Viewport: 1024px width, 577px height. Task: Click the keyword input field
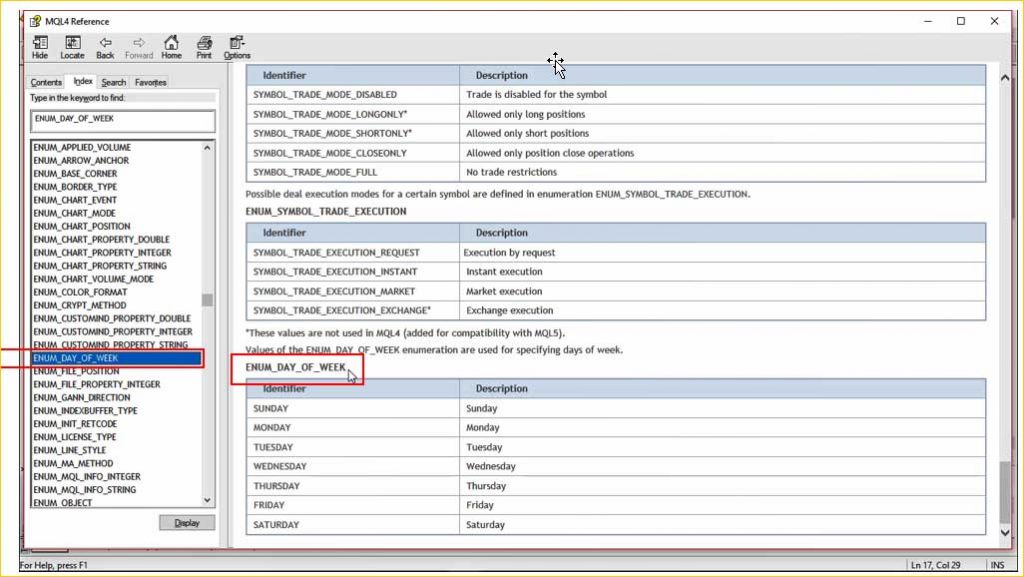tap(123, 121)
